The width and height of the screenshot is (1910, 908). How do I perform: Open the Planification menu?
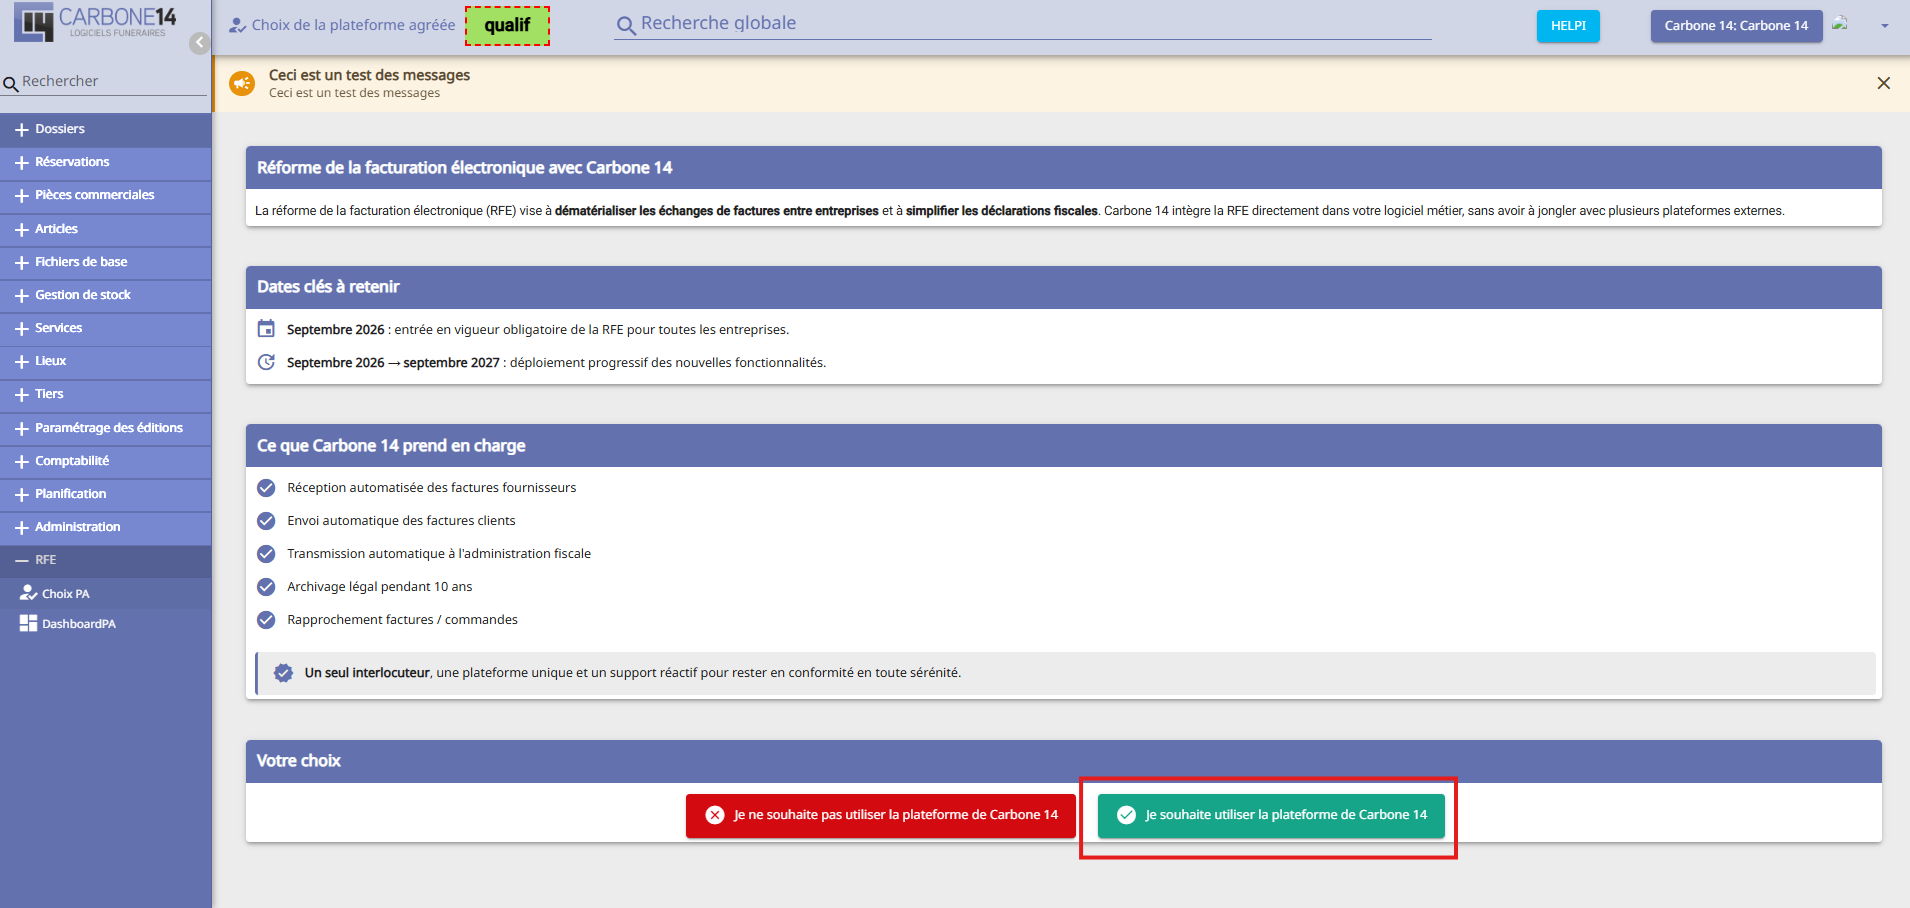pos(106,494)
